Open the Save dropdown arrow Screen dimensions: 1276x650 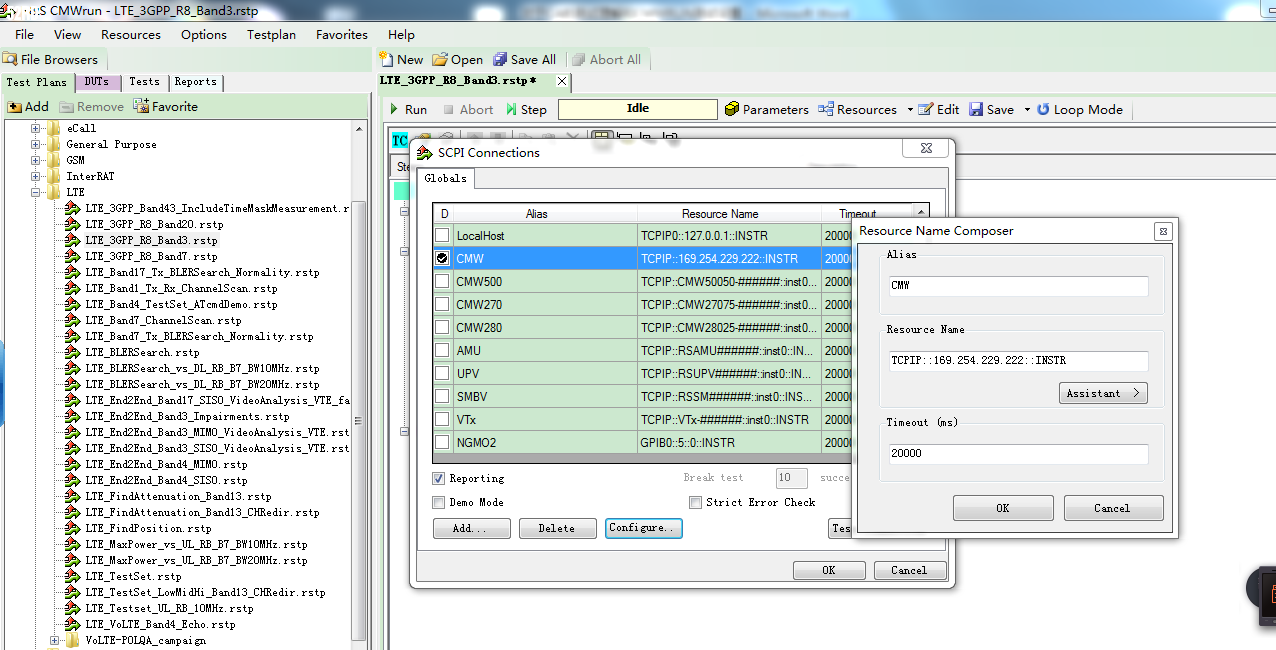[x=1026, y=110]
